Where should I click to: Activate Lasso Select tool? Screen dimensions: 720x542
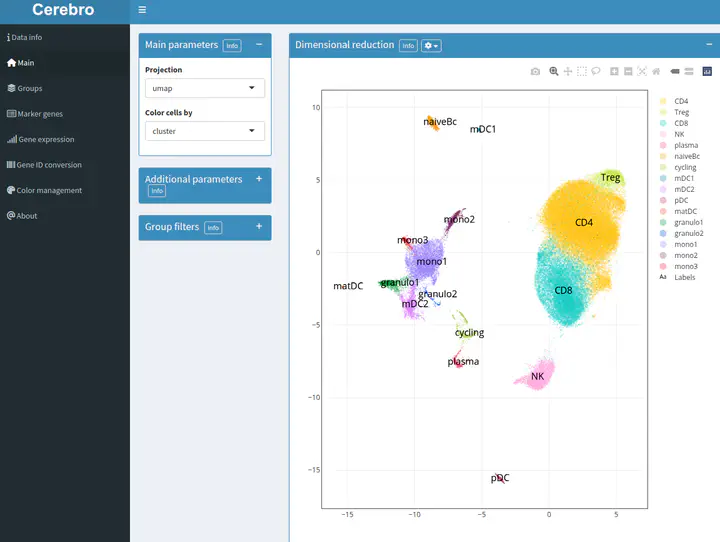[596, 72]
